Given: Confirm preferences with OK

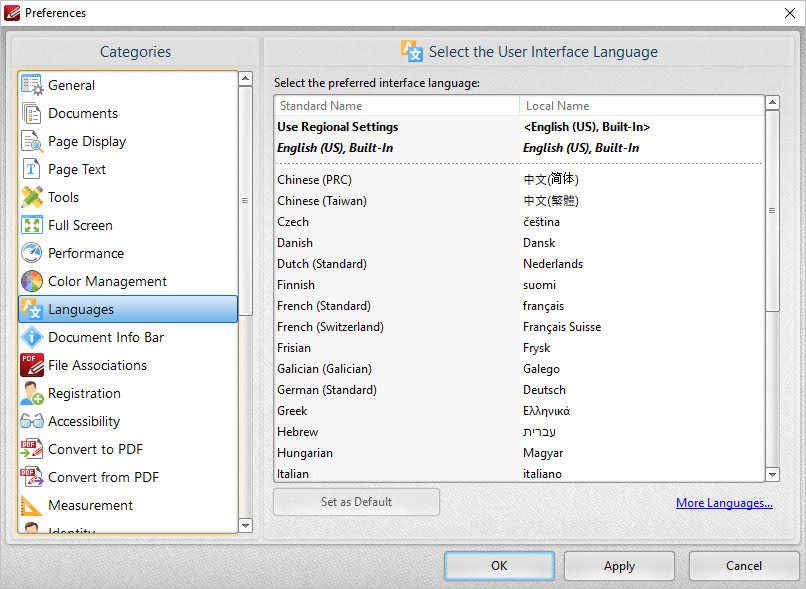Looking at the screenshot, I should pos(499,565).
